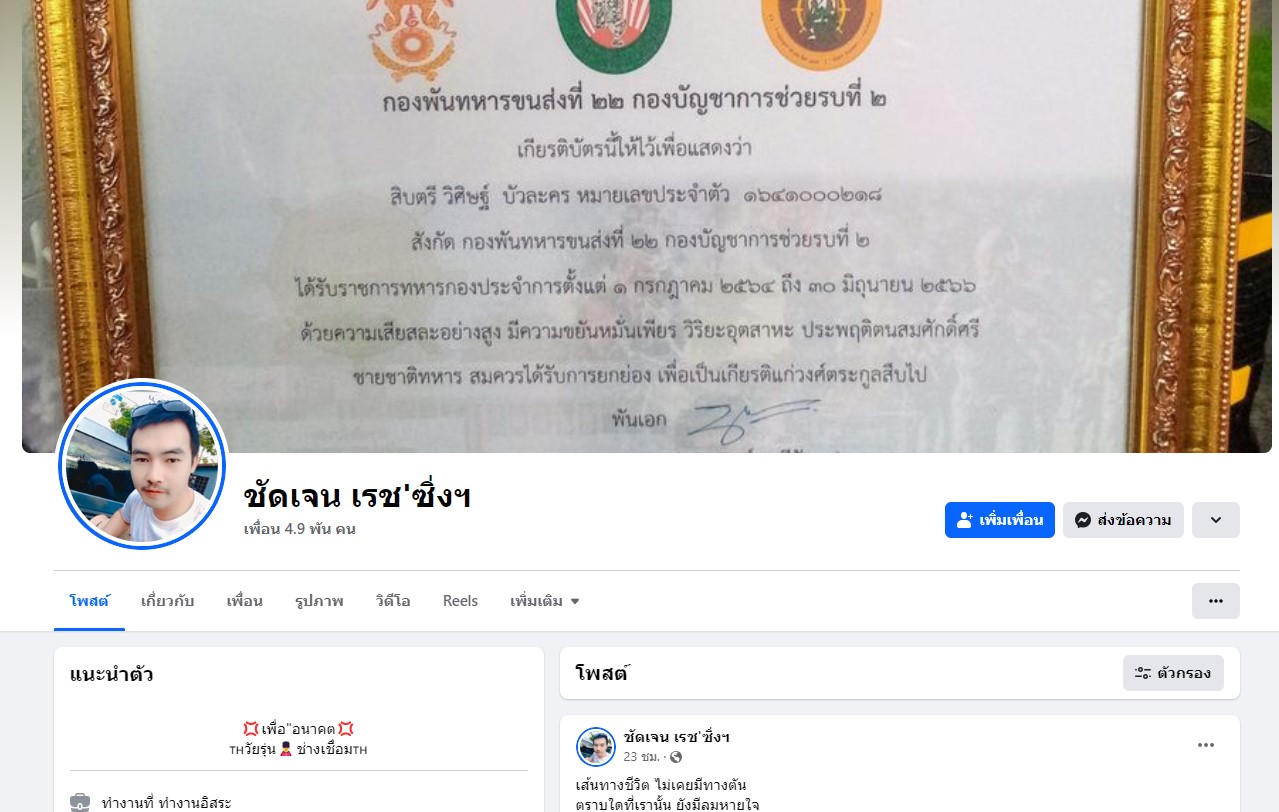Click the filter sliders icon in posts header
The image size is (1279, 812).
[1142, 673]
